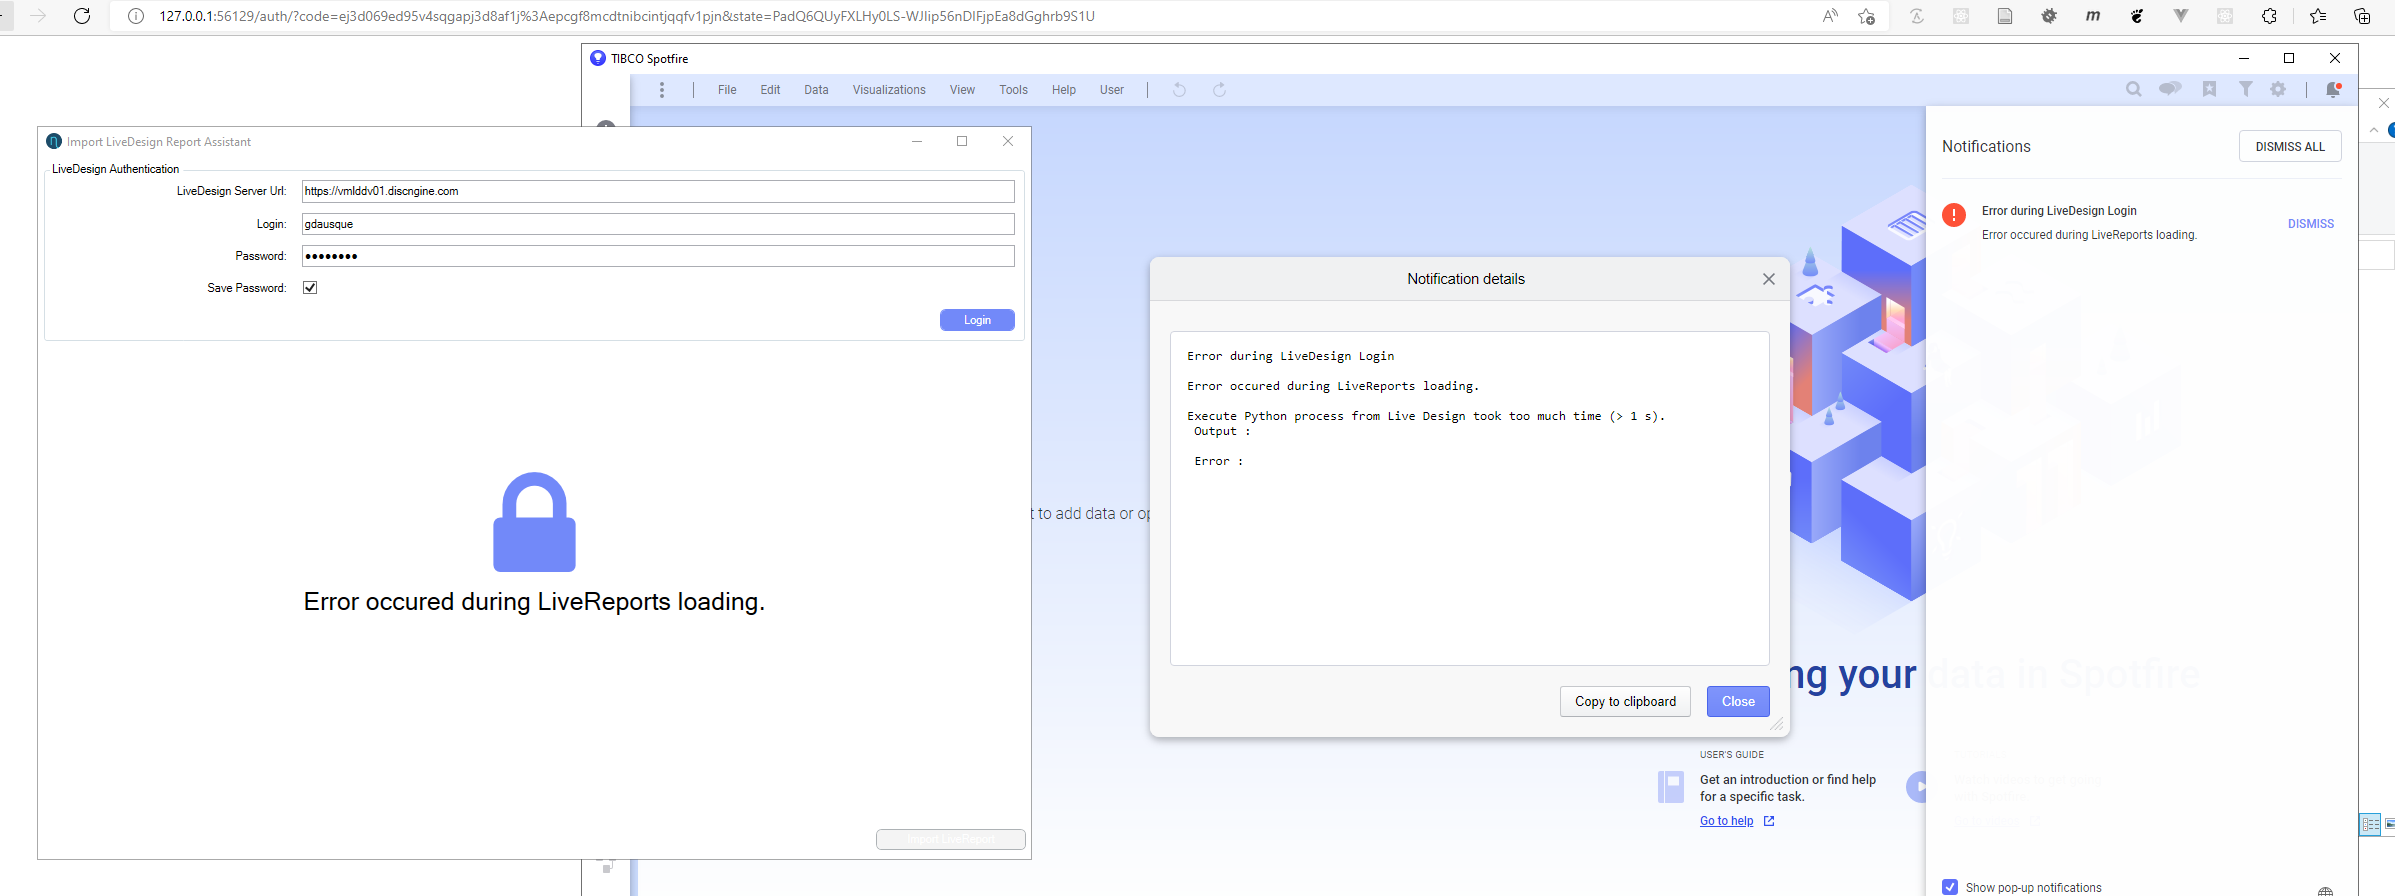Close Notification details with X icon

pyautogui.click(x=1769, y=279)
